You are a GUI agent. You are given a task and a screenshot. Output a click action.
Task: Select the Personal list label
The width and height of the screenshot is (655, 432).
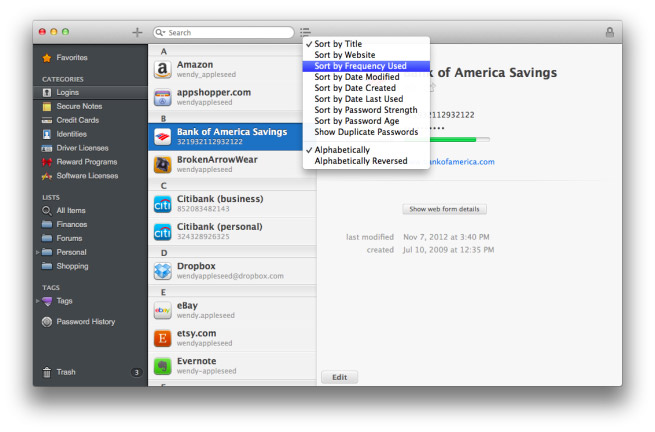(71, 252)
